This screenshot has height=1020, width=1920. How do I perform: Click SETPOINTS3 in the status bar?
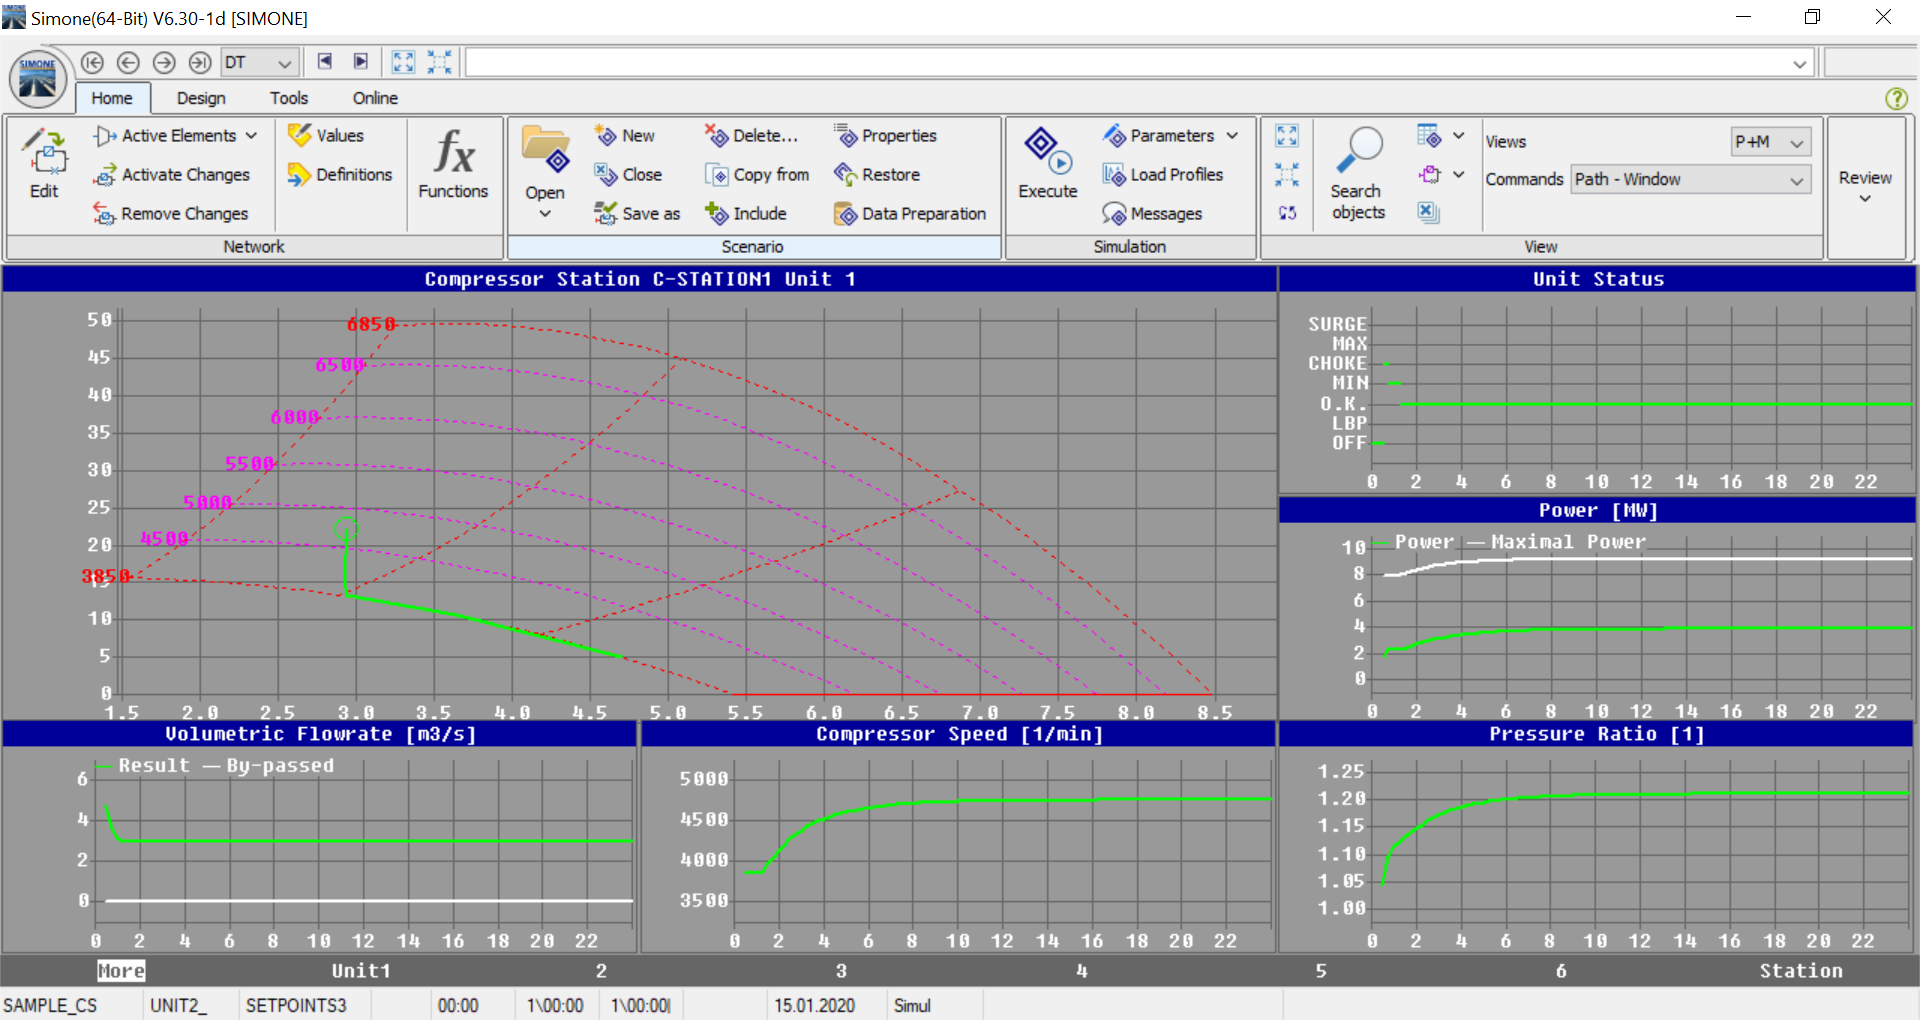click(296, 1005)
